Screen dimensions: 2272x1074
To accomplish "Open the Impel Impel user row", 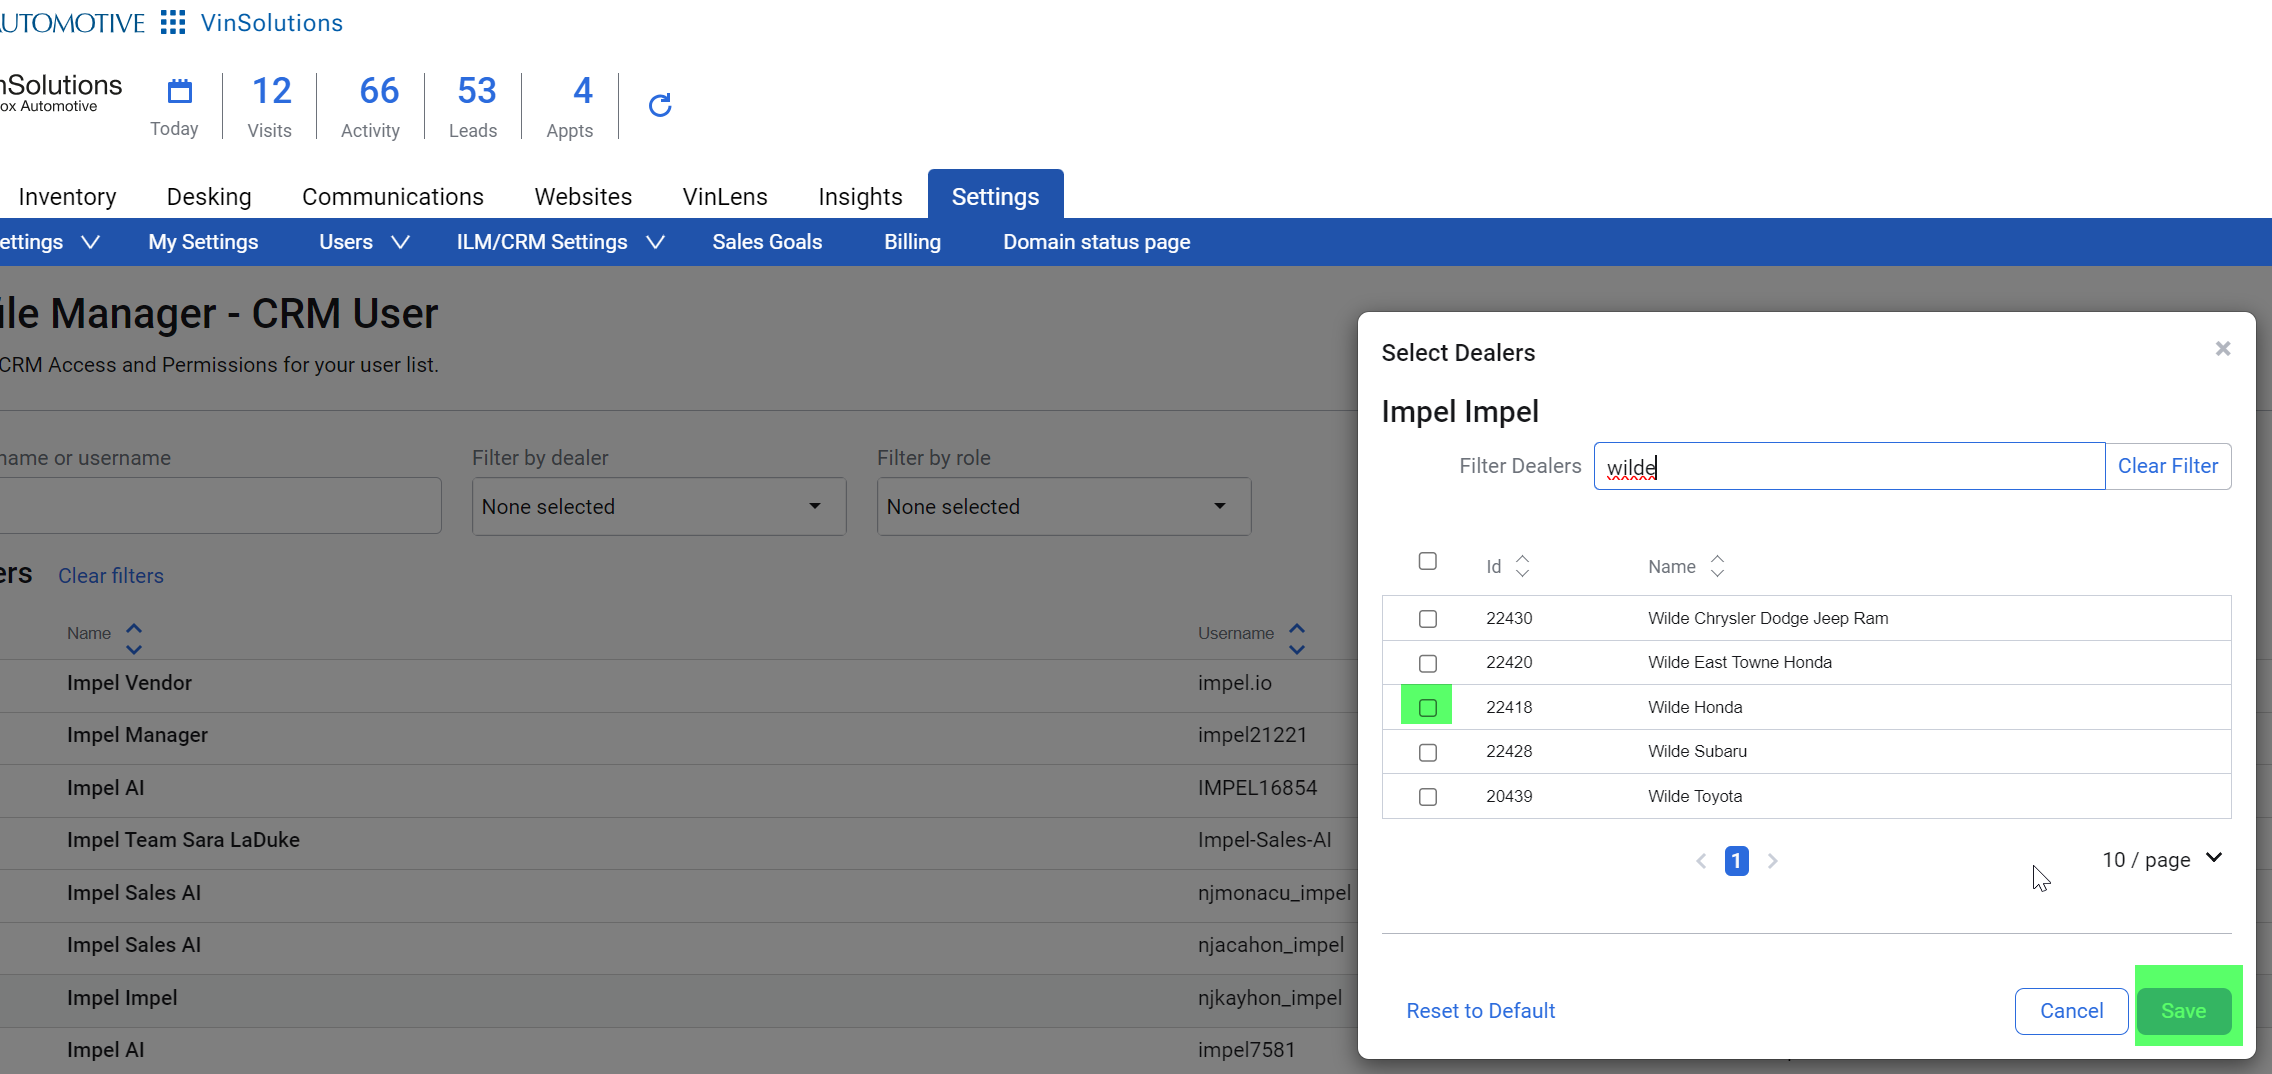I will tap(122, 998).
